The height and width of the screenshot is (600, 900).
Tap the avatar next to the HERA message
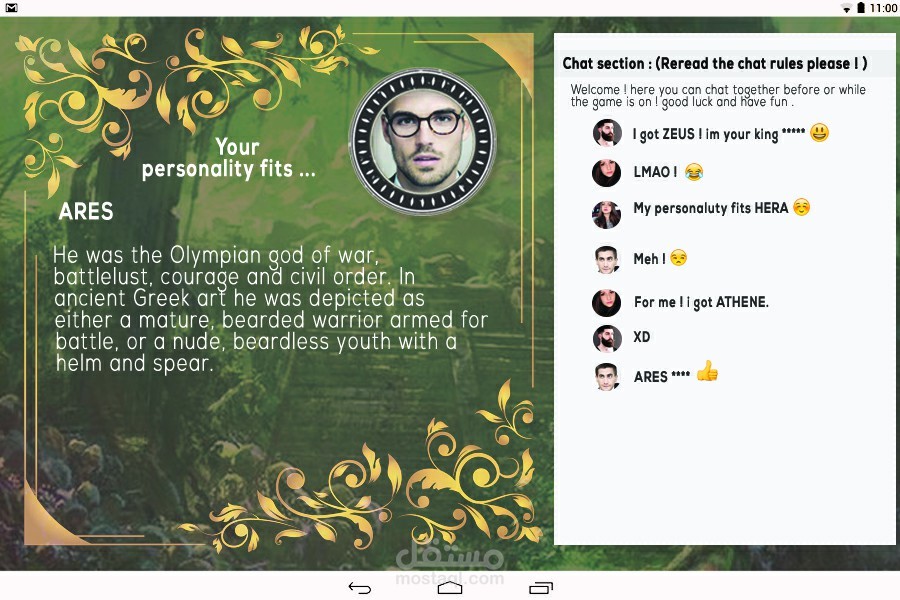607,214
